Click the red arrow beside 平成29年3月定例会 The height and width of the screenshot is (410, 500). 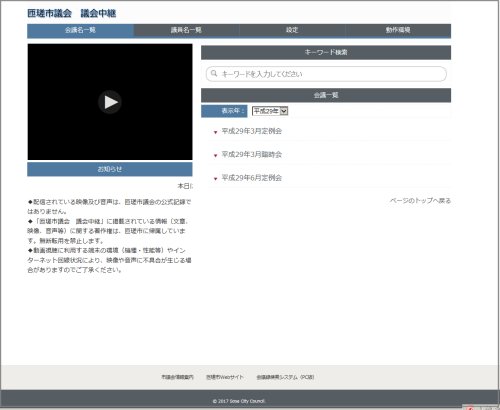[215, 132]
